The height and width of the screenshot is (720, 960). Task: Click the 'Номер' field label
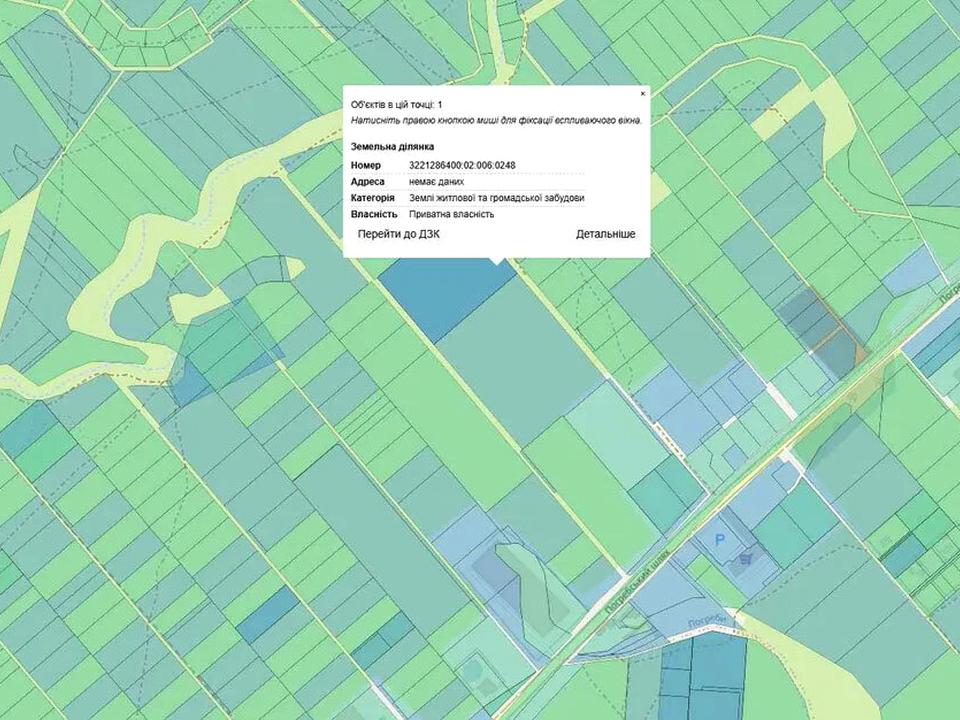point(366,165)
